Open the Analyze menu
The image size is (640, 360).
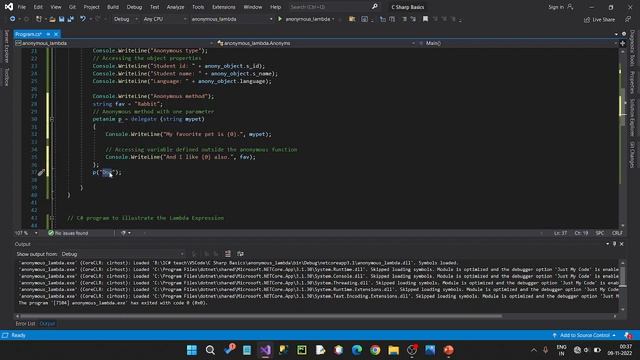click(176, 7)
